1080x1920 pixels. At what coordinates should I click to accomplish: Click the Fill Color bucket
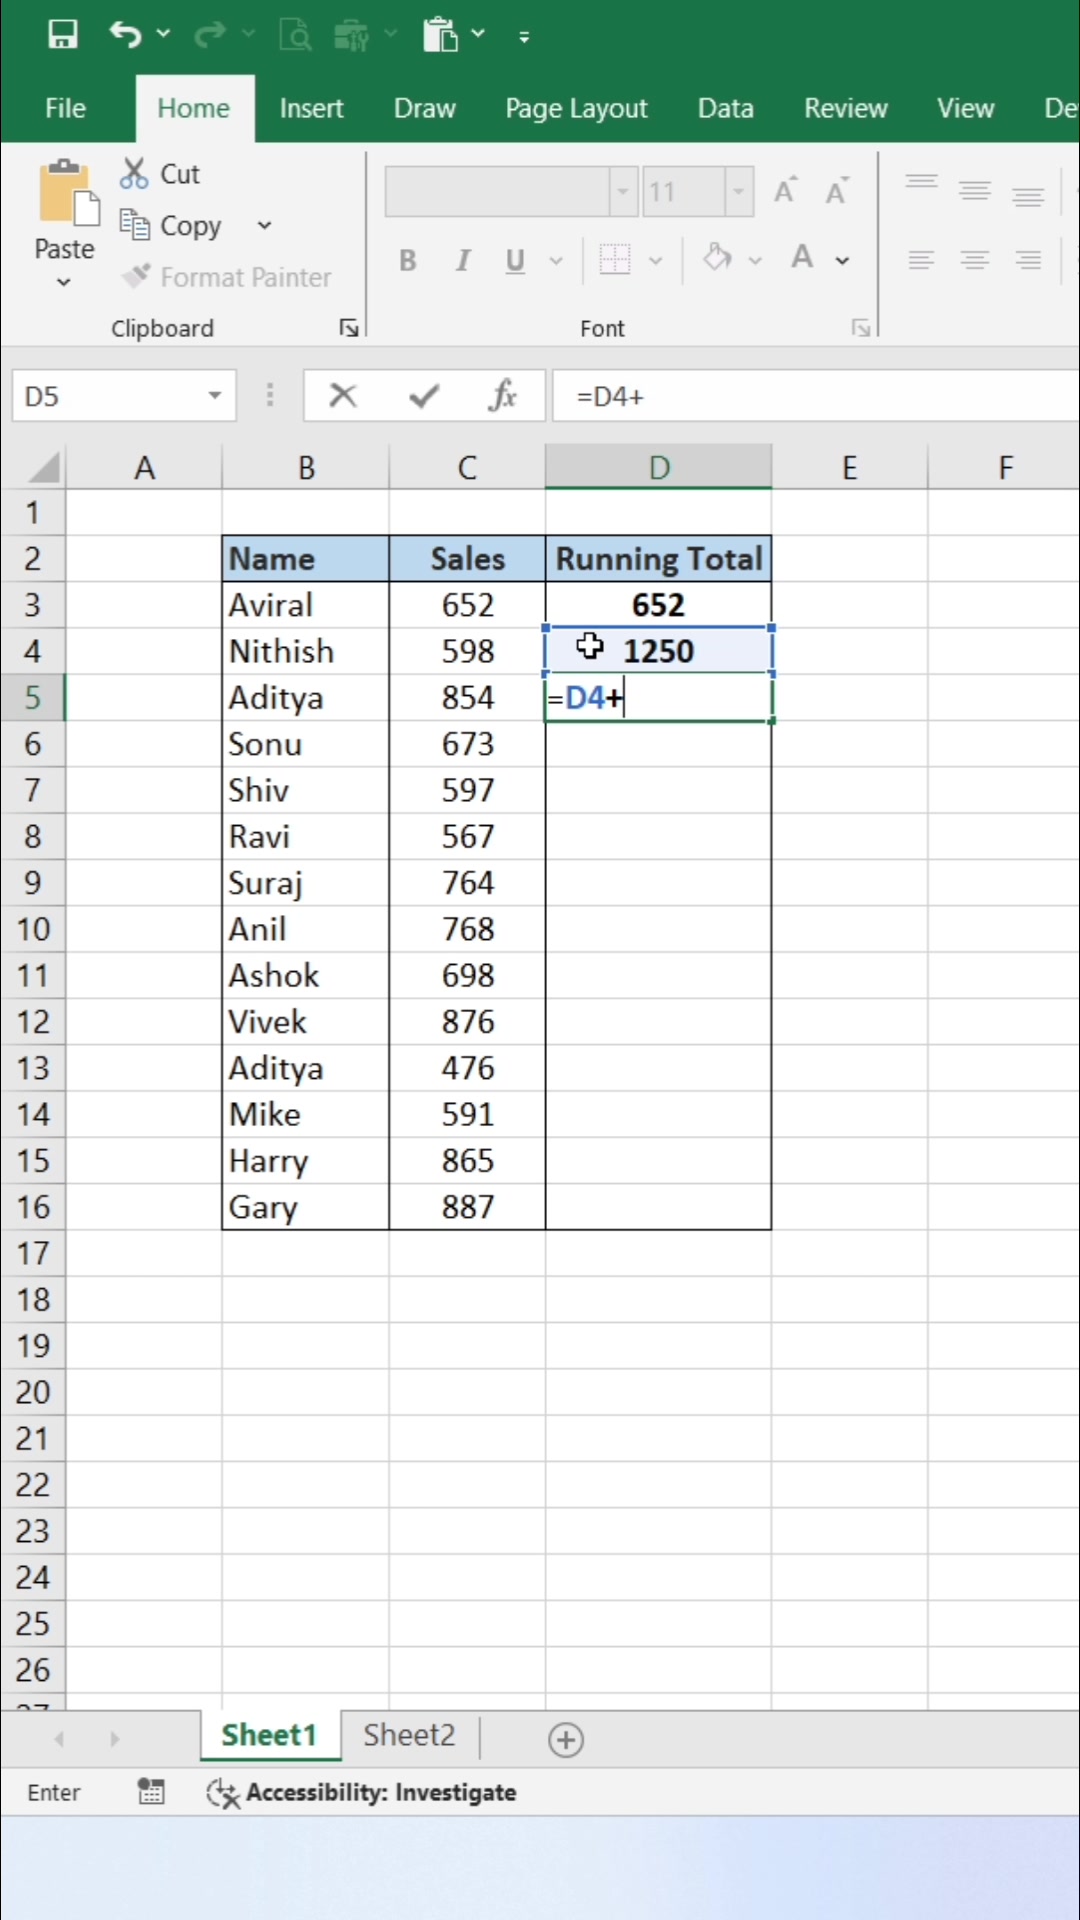(x=717, y=258)
